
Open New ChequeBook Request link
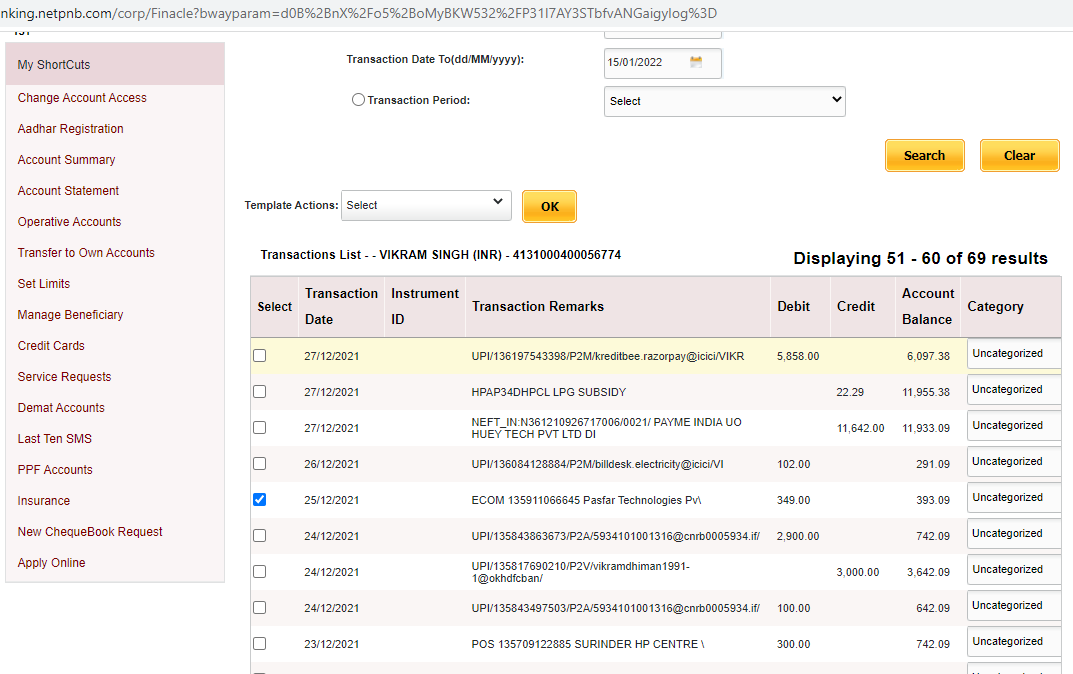[x=90, y=532]
